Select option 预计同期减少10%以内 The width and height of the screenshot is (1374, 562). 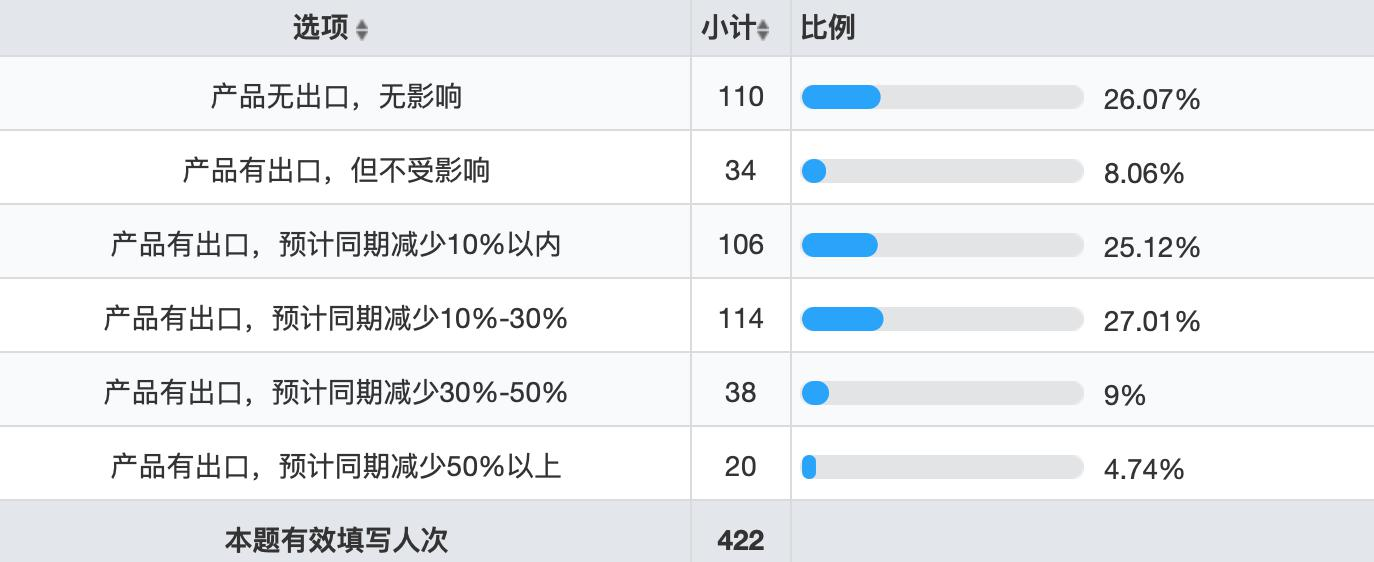tap(336, 245)
